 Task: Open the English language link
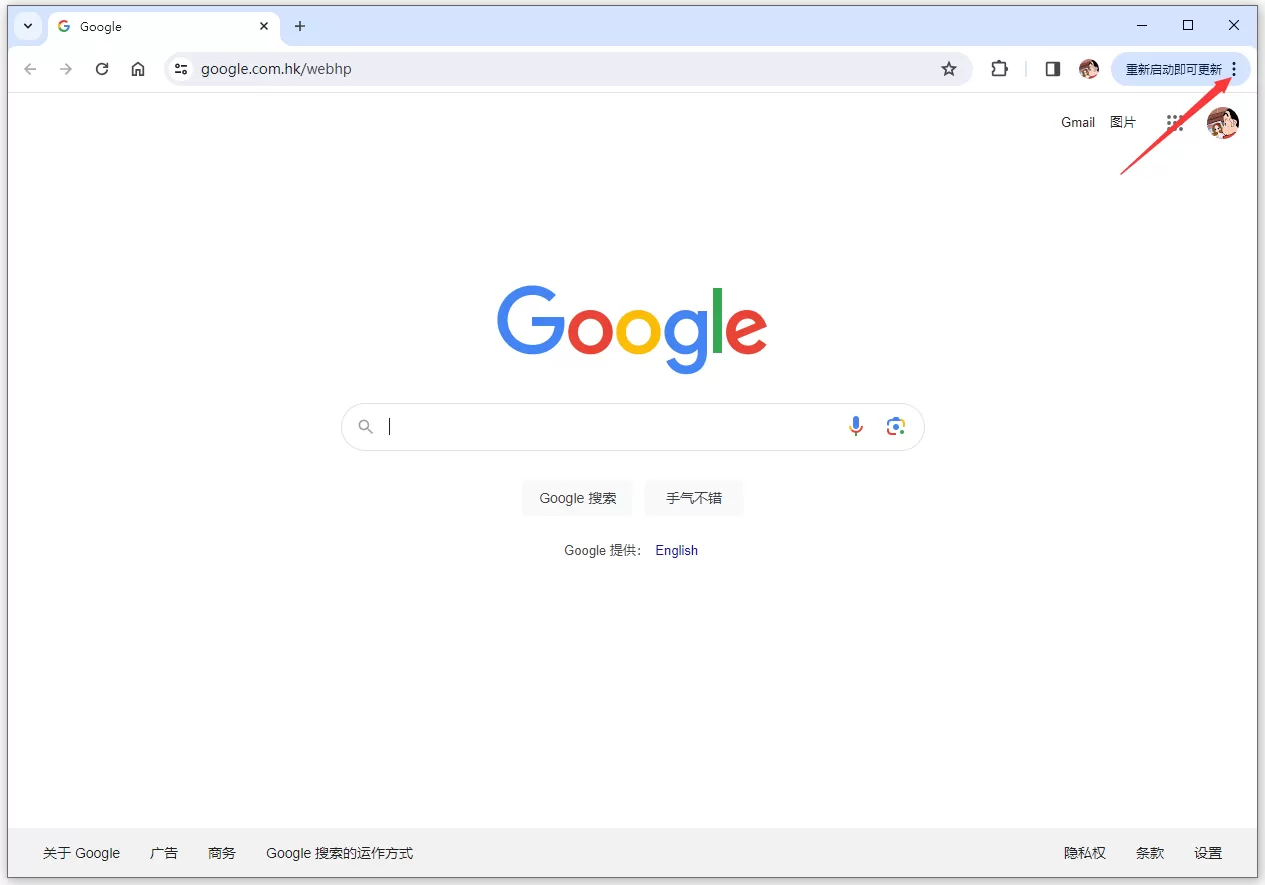[676, 550]
